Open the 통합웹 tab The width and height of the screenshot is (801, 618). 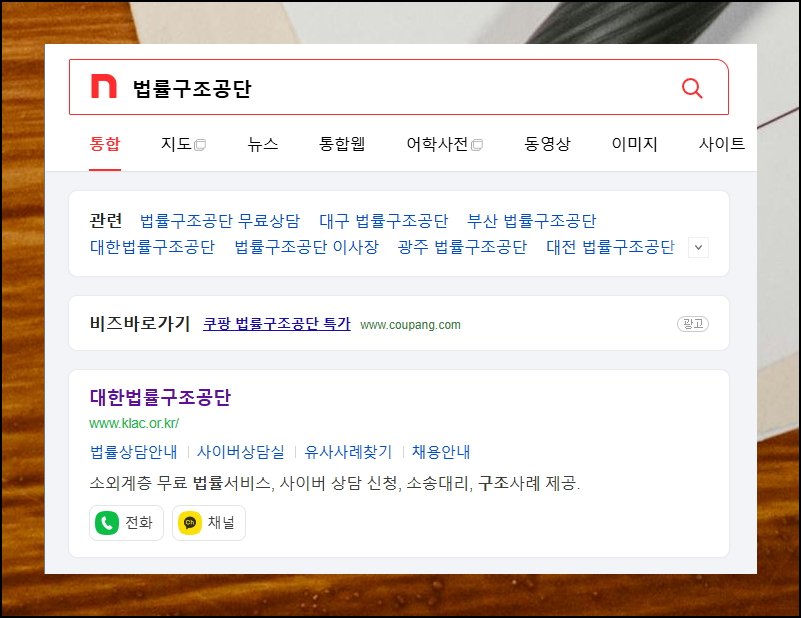pyautogui.click(x=342, y=144)
